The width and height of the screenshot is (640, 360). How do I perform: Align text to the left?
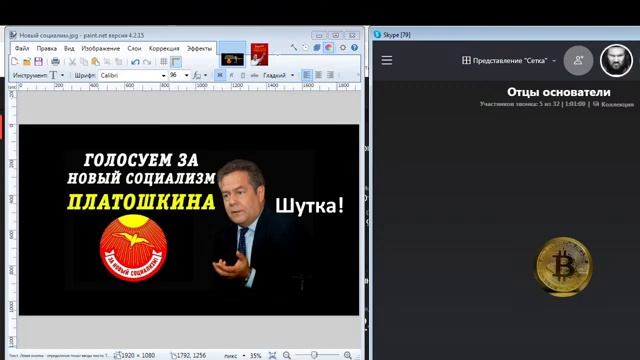coord(307,75)
